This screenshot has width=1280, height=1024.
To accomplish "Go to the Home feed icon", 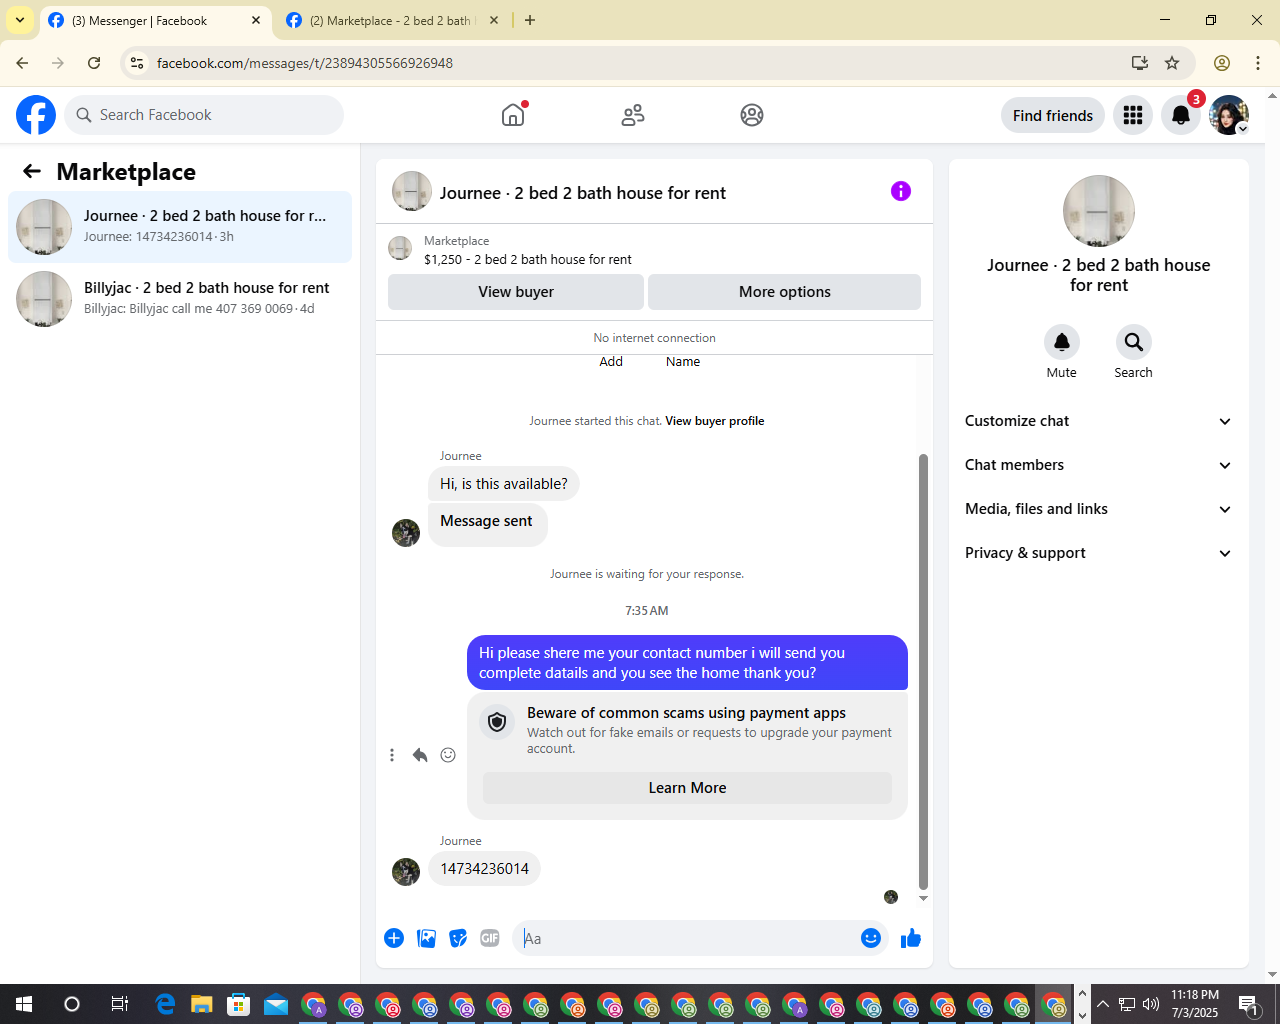I will point(513,115).
